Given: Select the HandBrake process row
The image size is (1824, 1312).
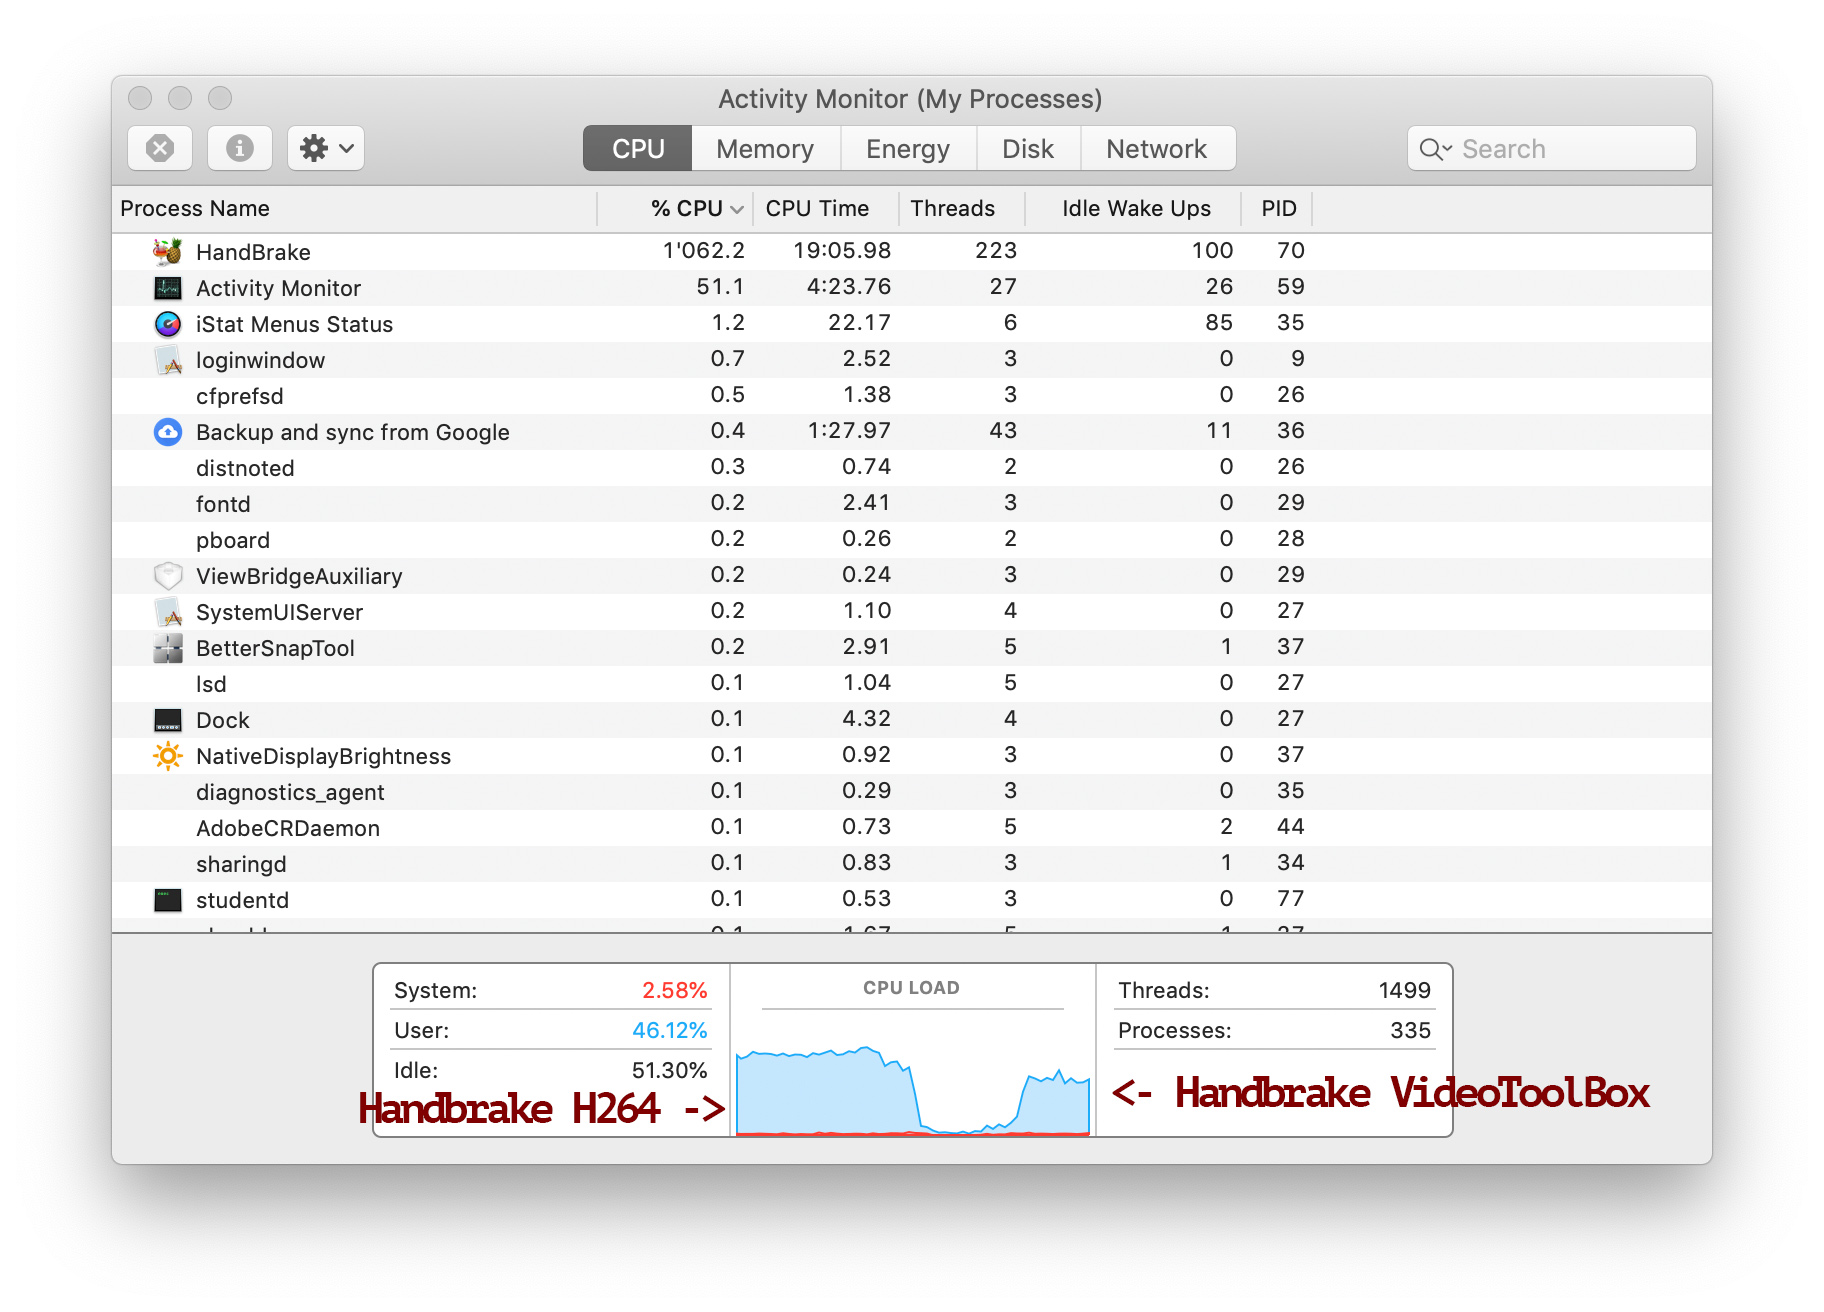Looking at the screenshot, I should (912, 251).
